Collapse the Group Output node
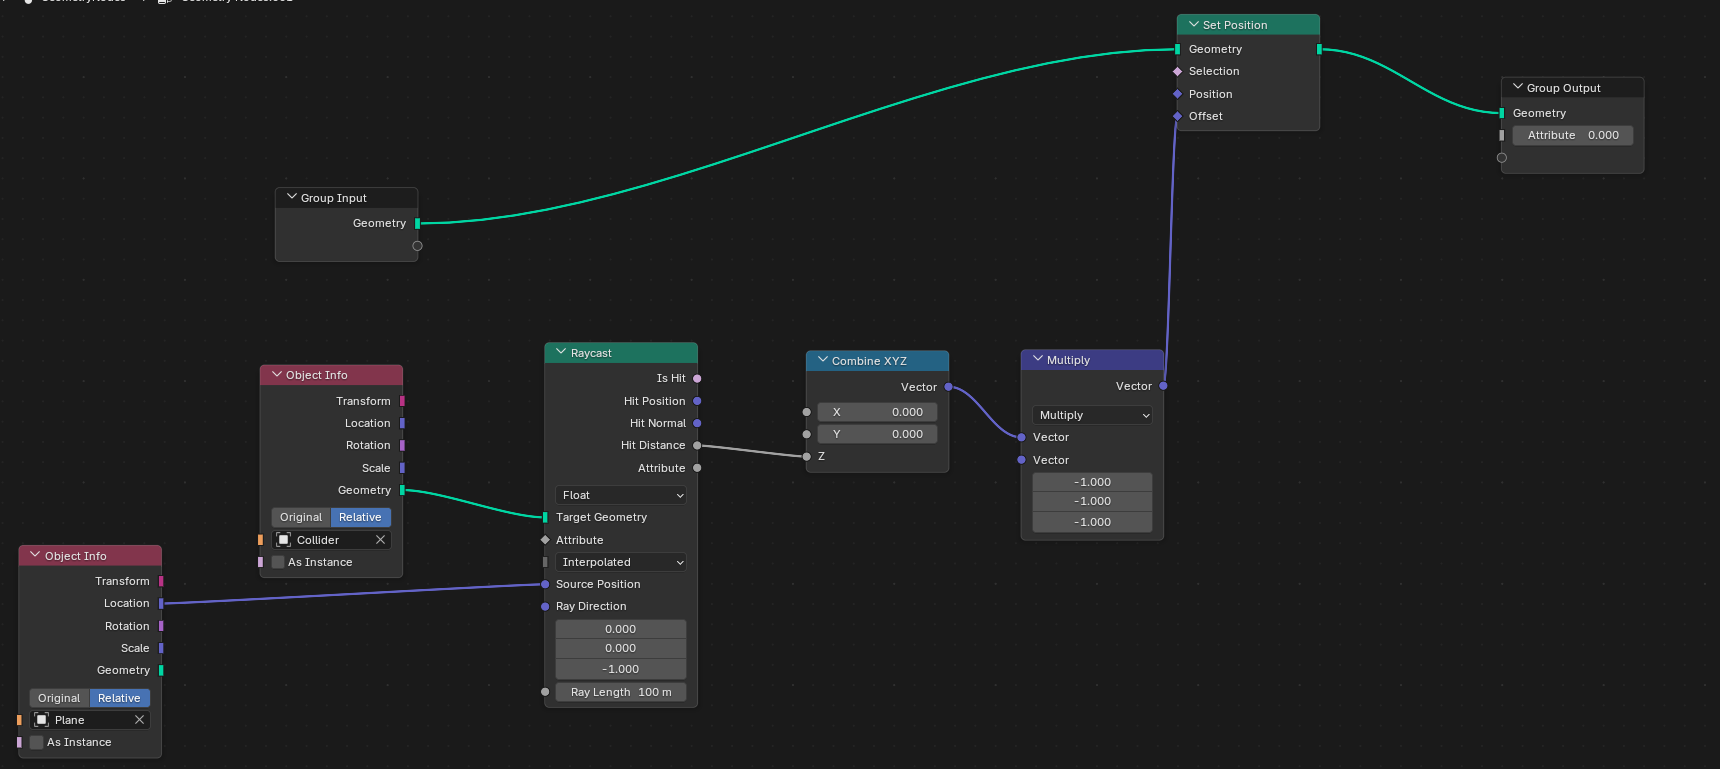Screen dimensions: 1720x769 tap(1517, 88)
